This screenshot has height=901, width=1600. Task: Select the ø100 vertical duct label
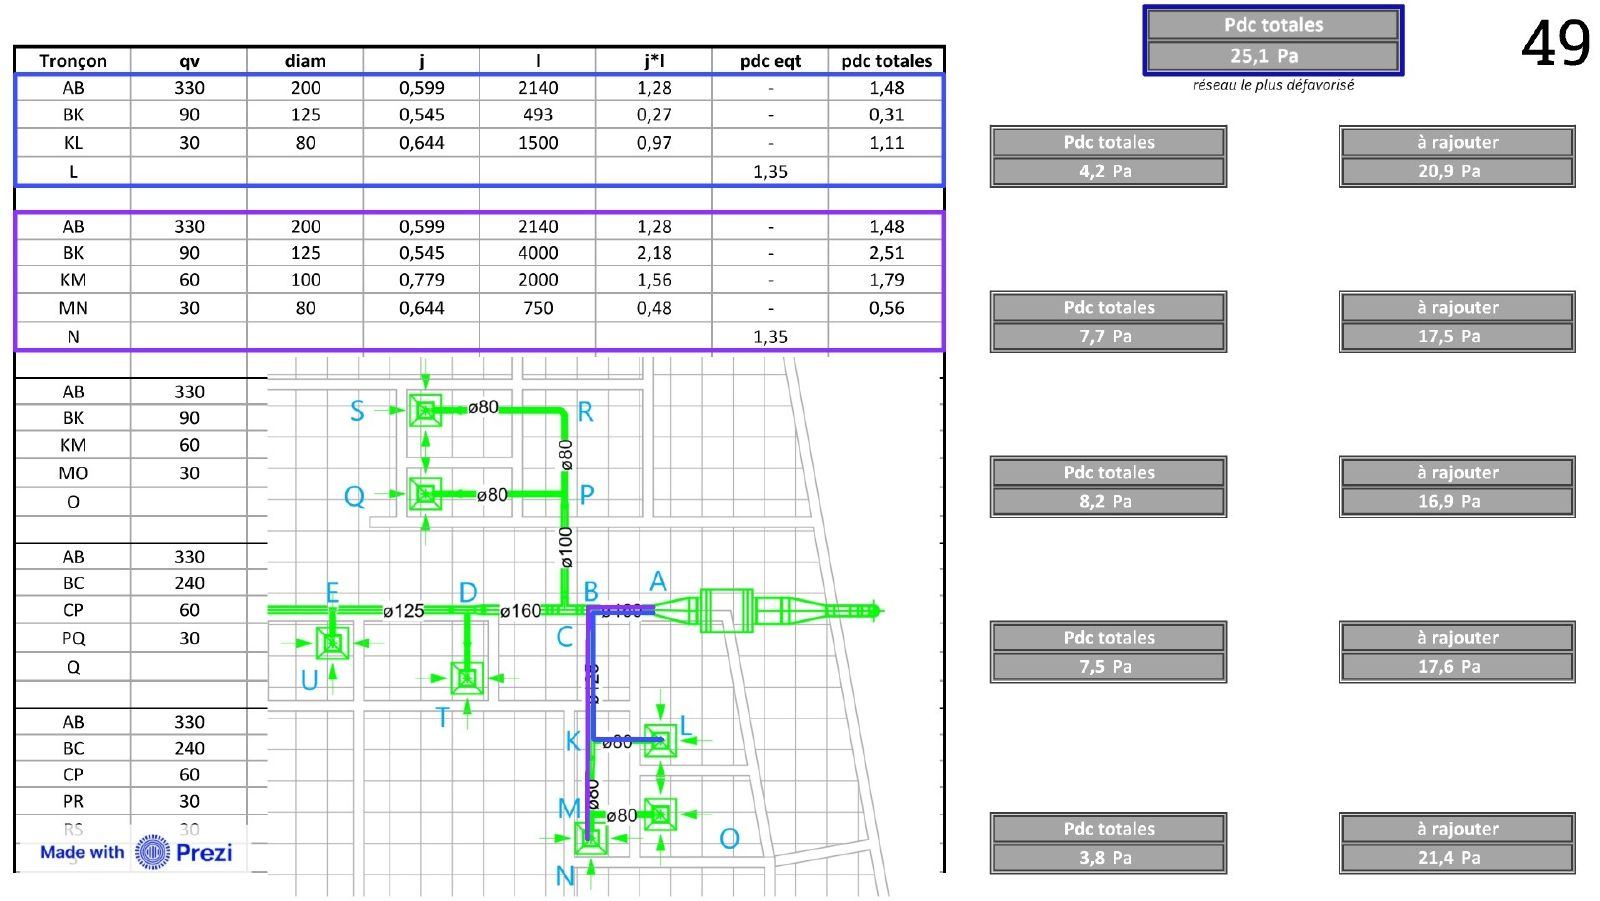(566, 548)
